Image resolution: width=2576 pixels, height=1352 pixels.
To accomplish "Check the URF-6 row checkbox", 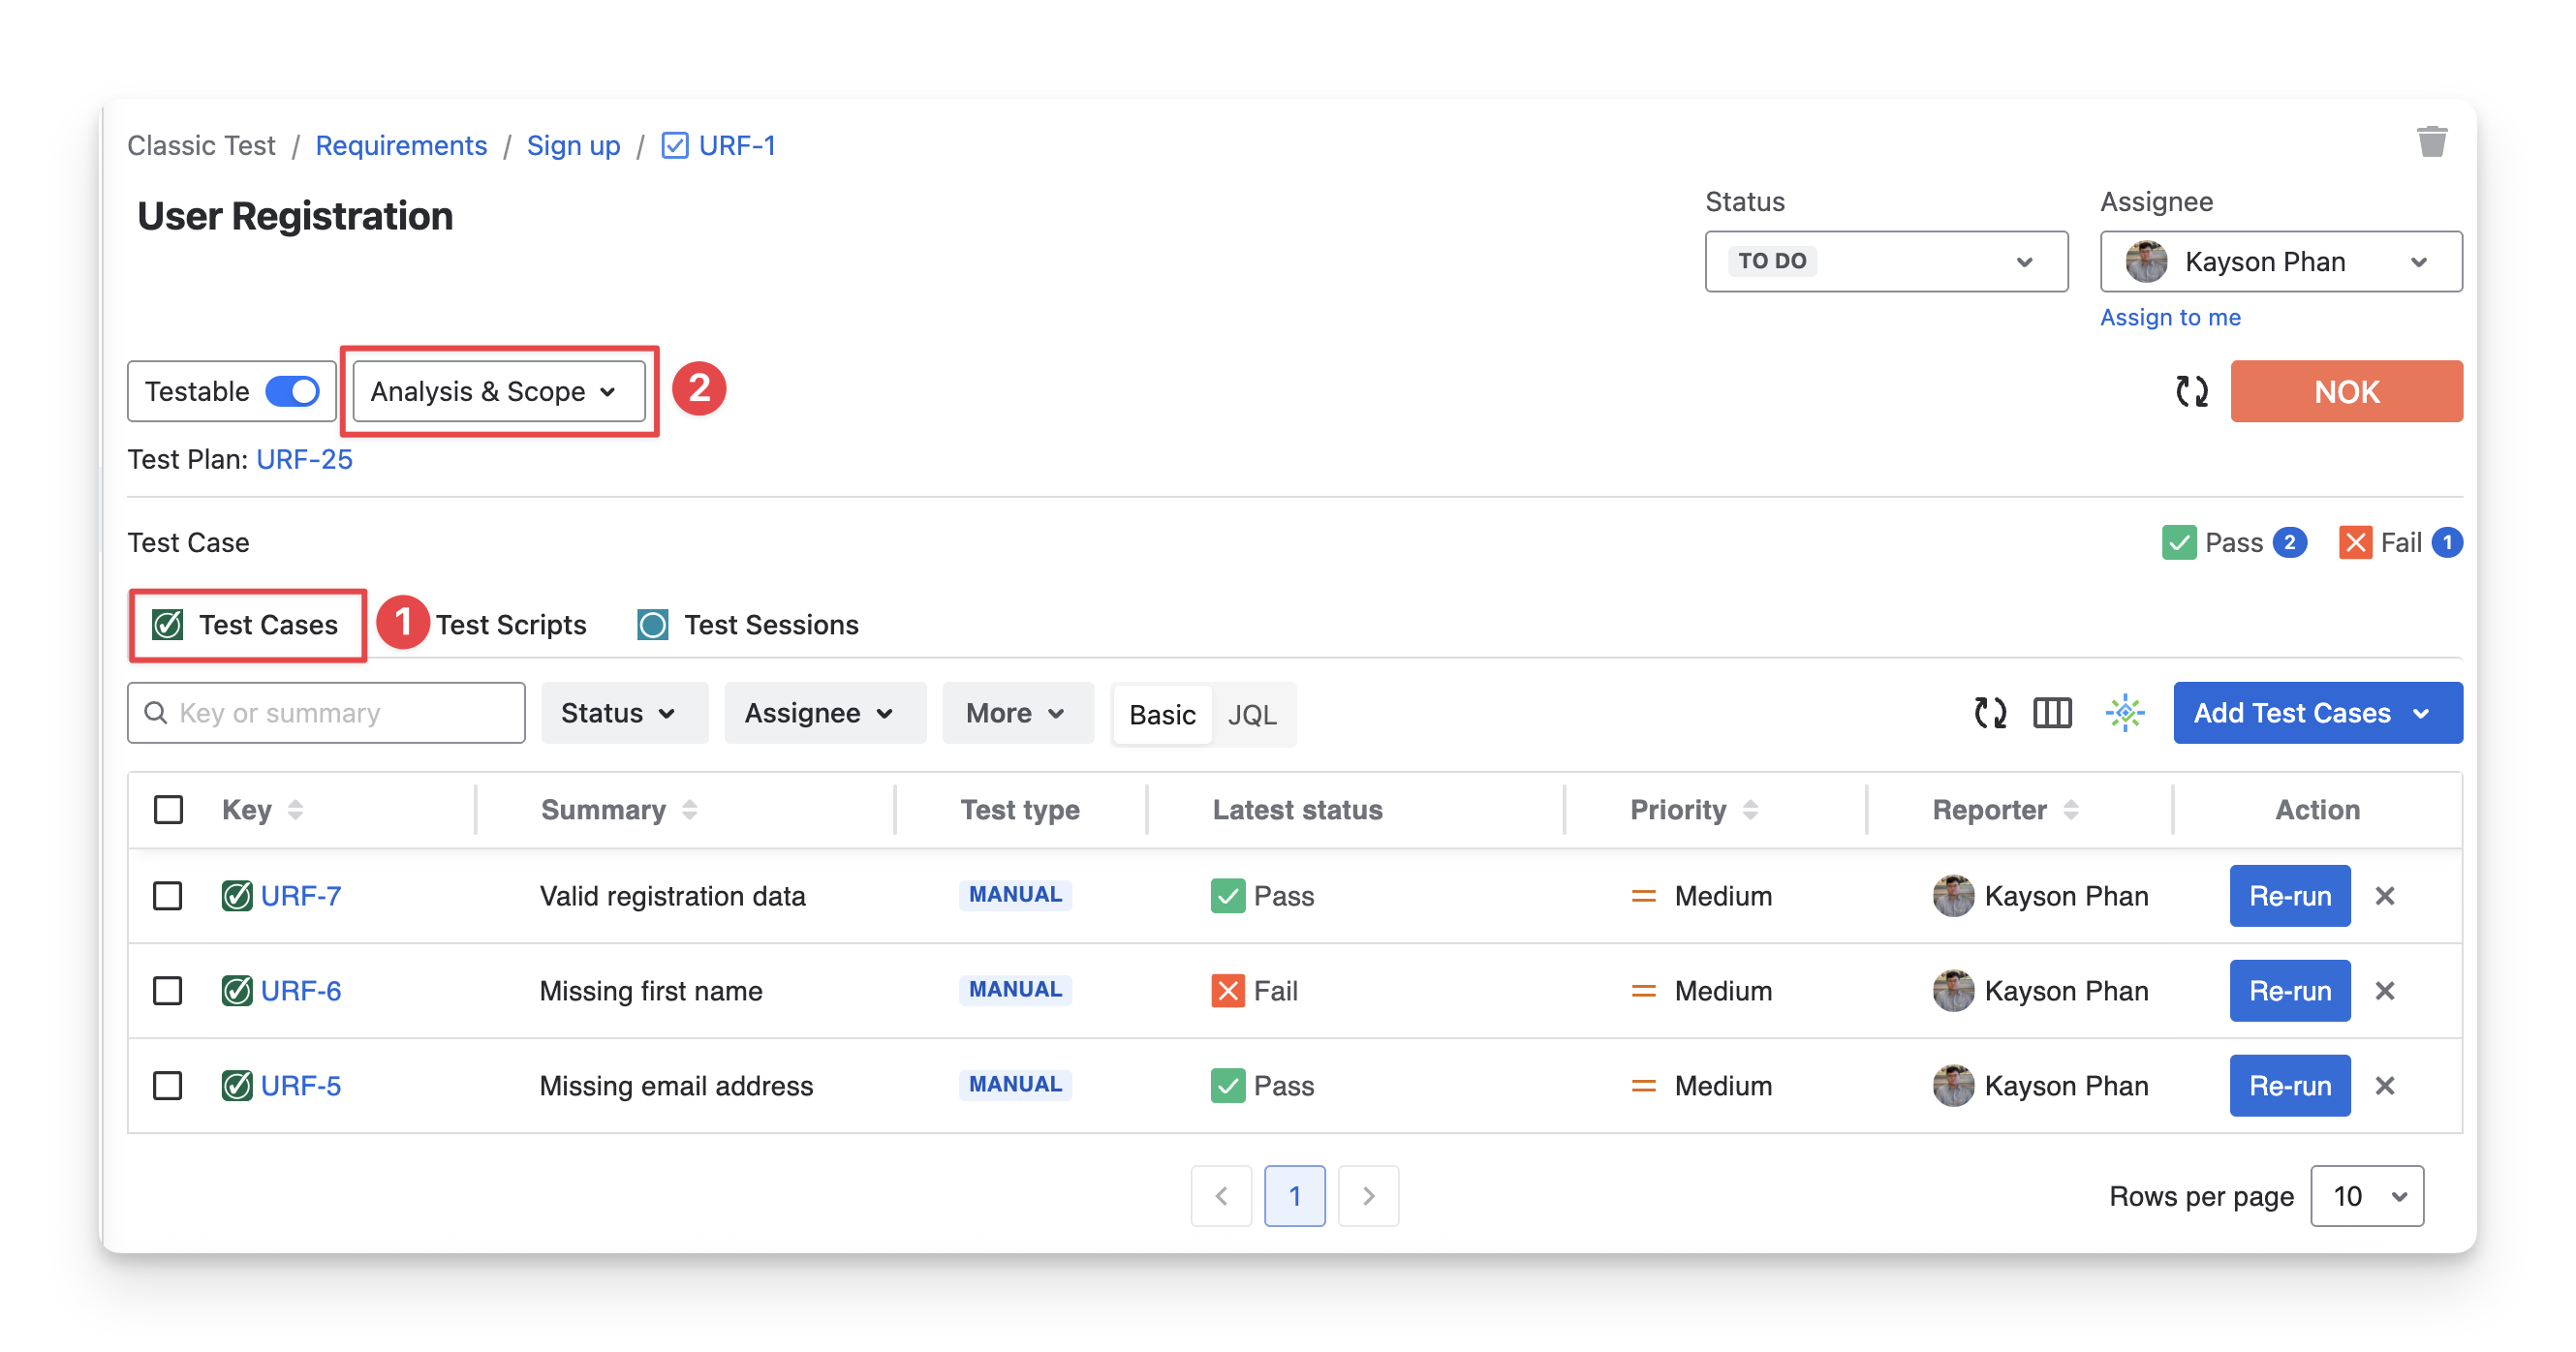I will 168,991.
